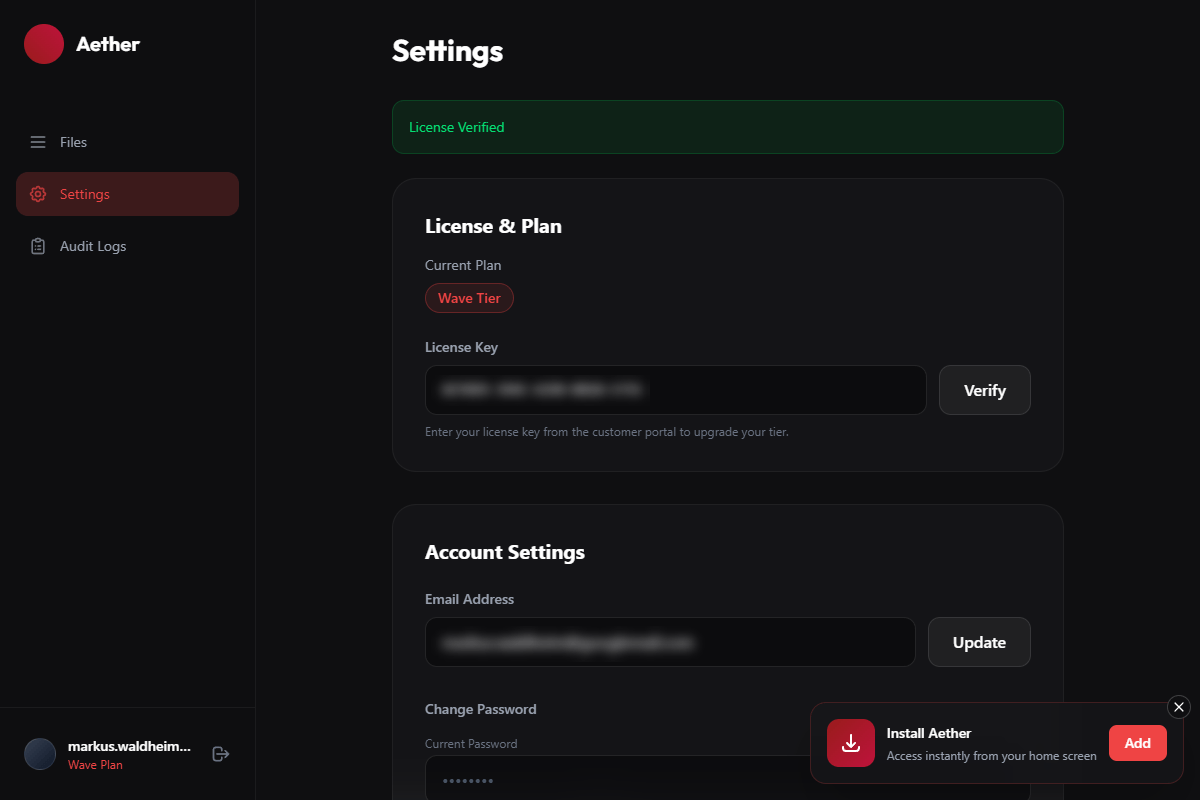Click the Wave Tier plan badge
This screenshot has width=1200, height=800.
(469, 298)
